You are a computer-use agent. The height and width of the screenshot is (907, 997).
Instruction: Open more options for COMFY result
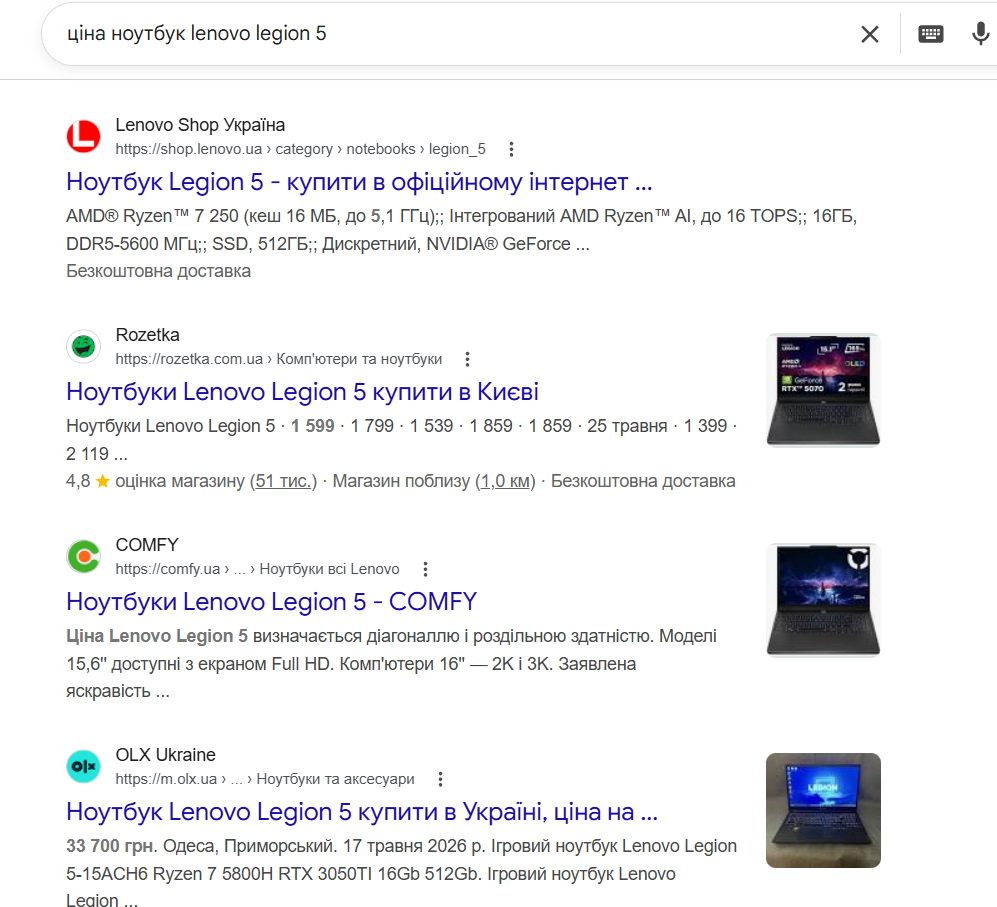425,569
